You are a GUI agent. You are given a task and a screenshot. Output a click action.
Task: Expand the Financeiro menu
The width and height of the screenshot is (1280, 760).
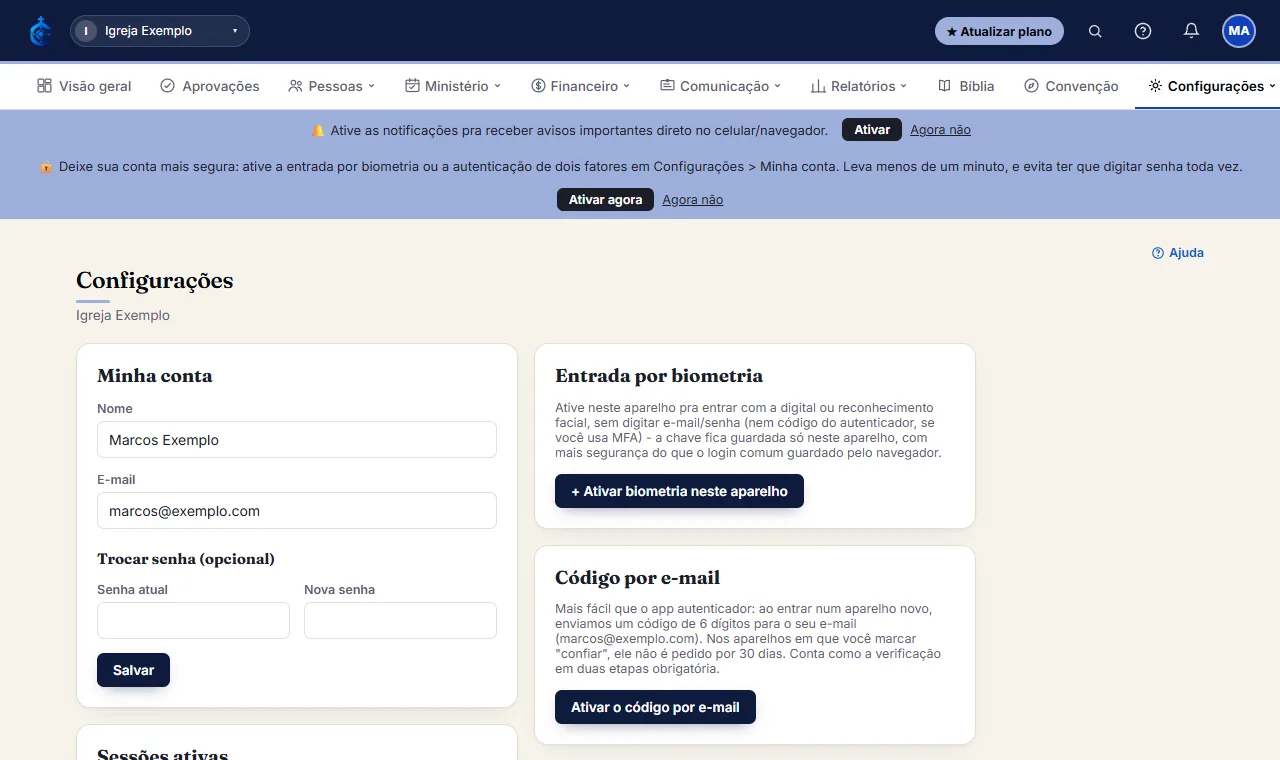(x=581, y=86)
